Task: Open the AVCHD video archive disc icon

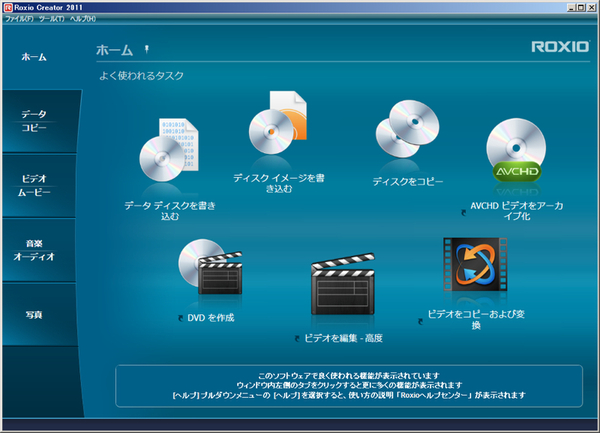Action: (x=516, y=150)
